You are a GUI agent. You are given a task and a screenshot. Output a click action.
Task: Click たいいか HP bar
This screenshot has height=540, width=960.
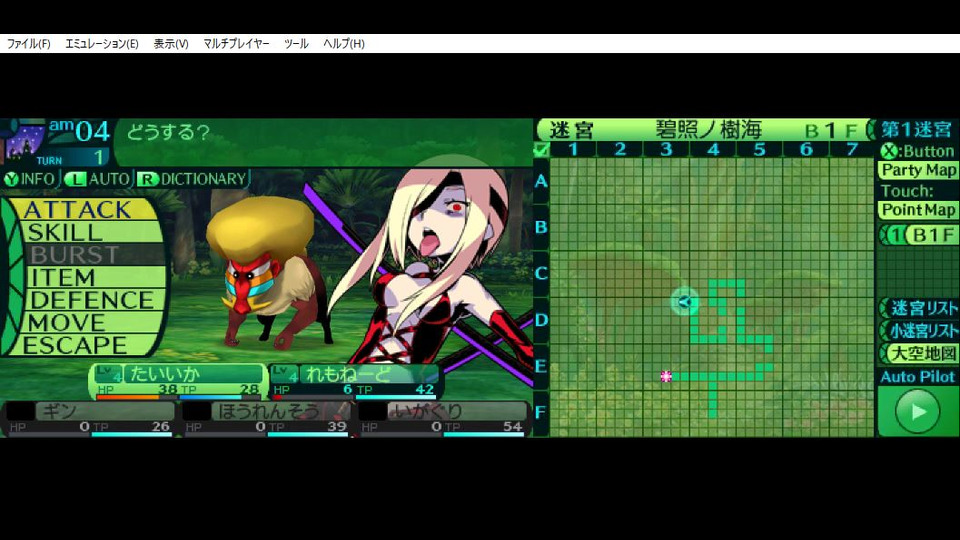[136, 397]
